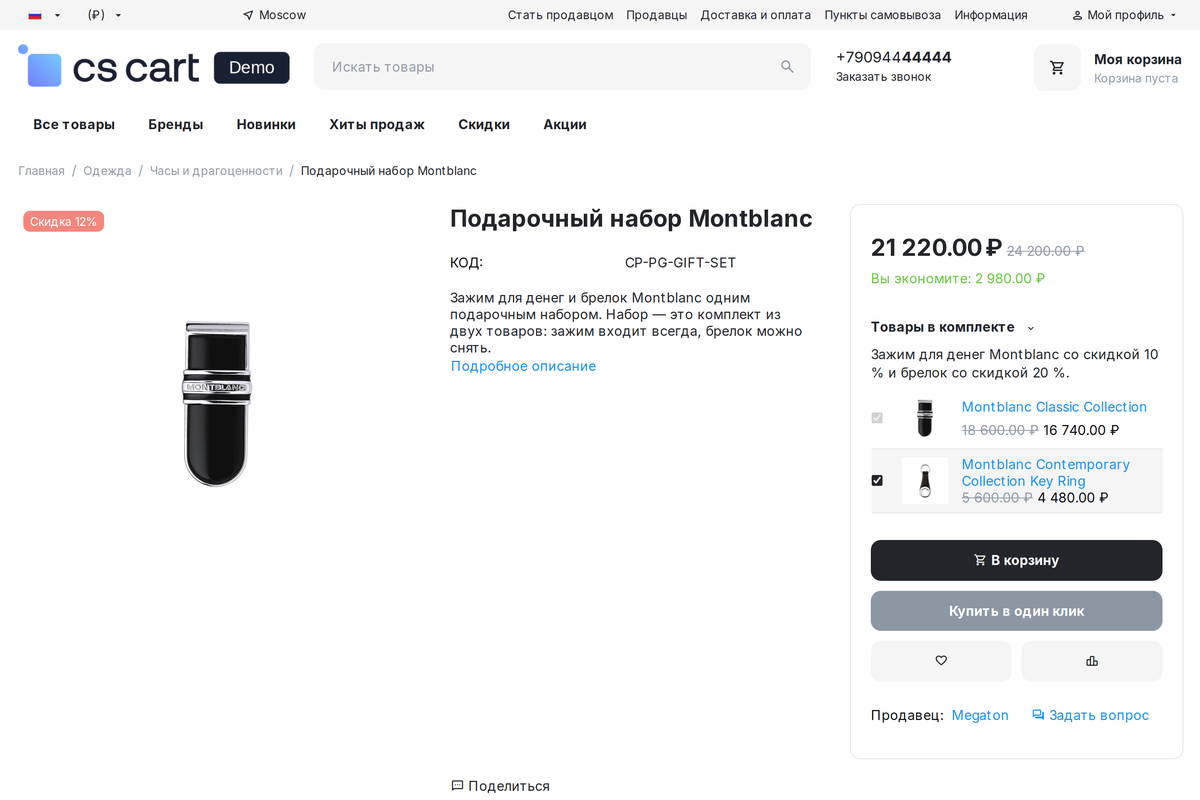Image resolution: width=1200 pixels, height=800 pixels.
Task: Go to Бренды section
Action: [x=176, y=124]
